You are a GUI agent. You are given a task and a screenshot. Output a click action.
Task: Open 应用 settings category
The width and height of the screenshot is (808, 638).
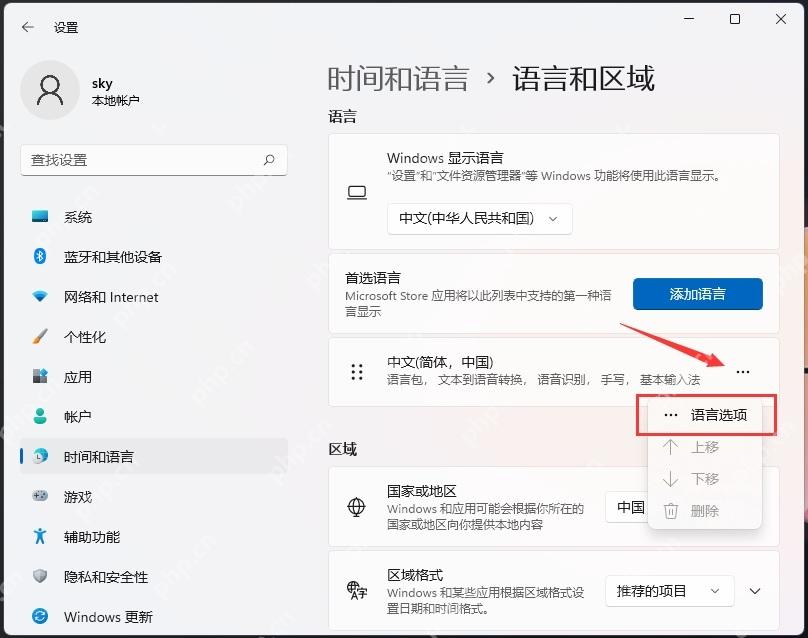click(154, 377)
